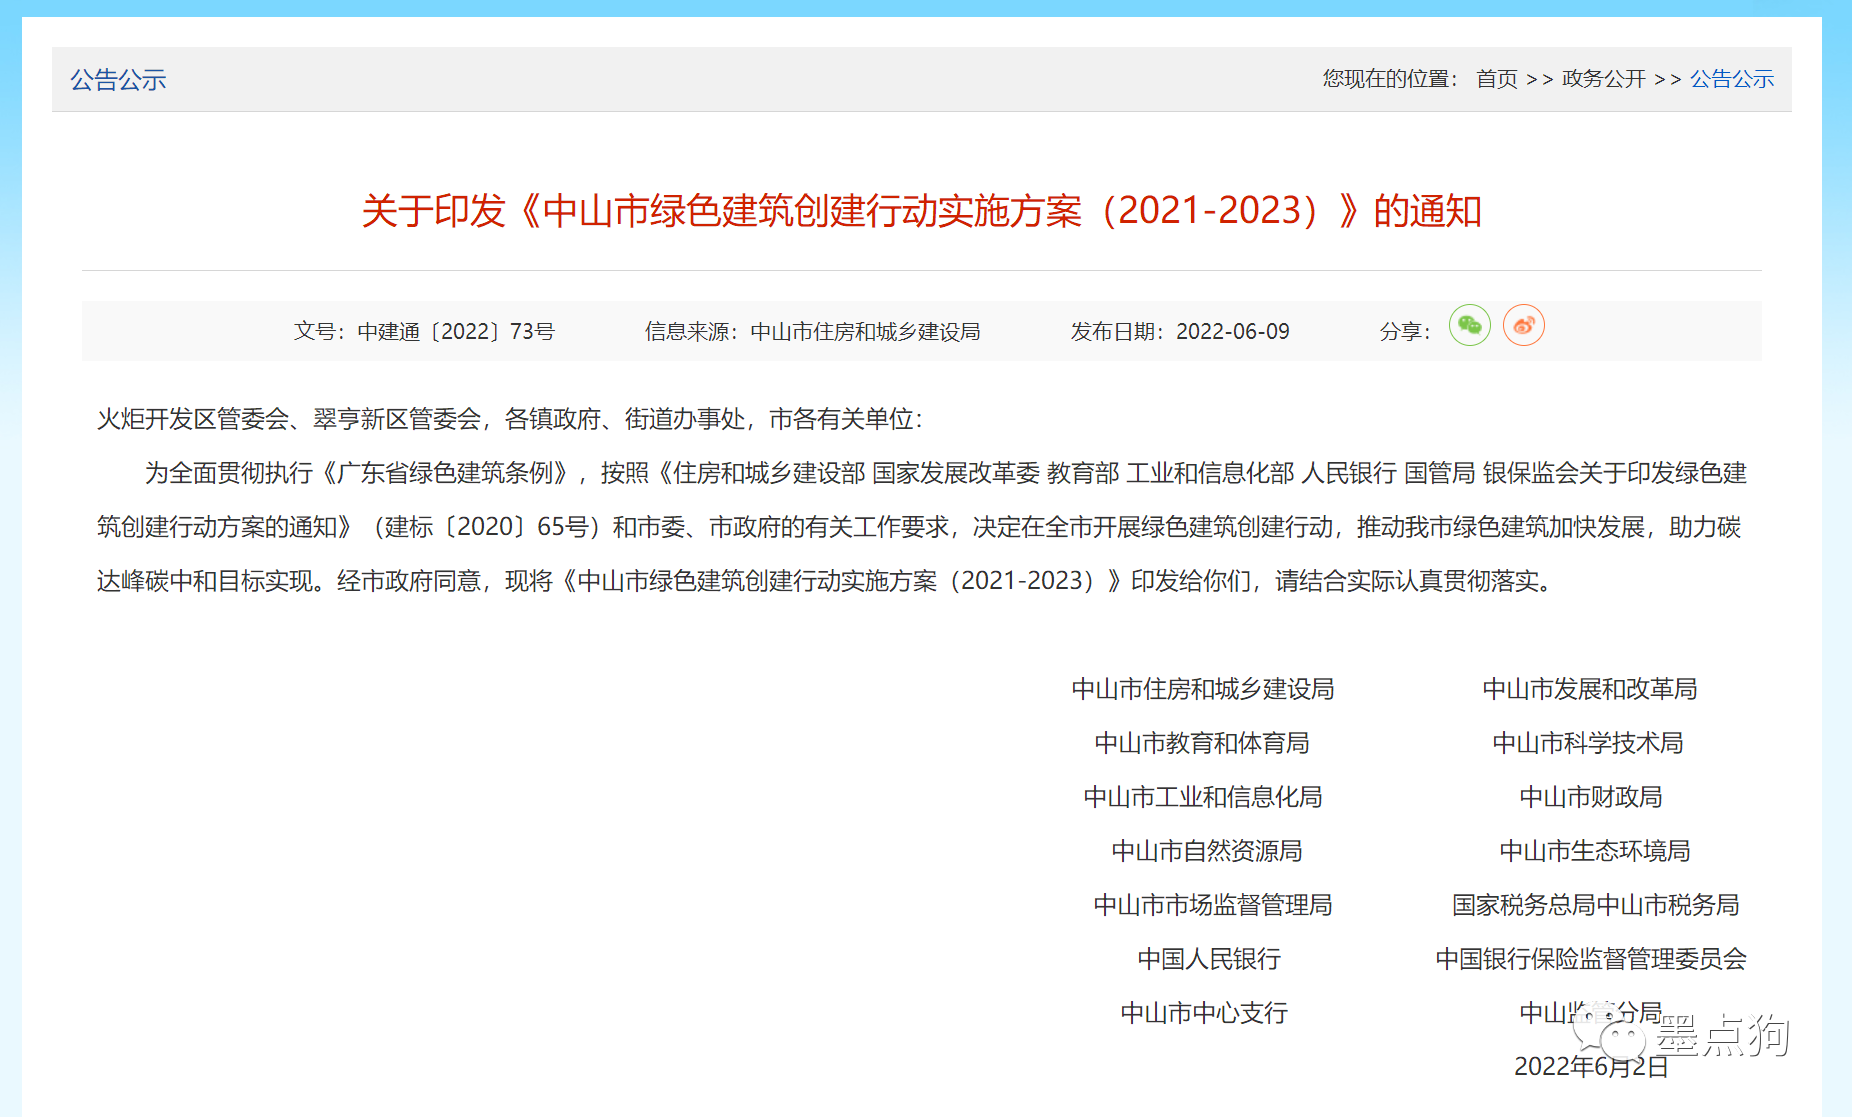This screenshot has width=1852, height=1117.
Task: Click the publish date 2022-06-09
Action: pyautogui.click(x=1232, y=332)
